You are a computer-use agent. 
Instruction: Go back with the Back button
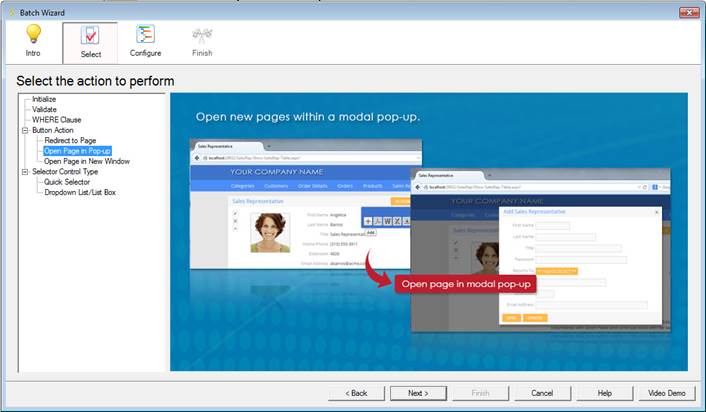357,393
